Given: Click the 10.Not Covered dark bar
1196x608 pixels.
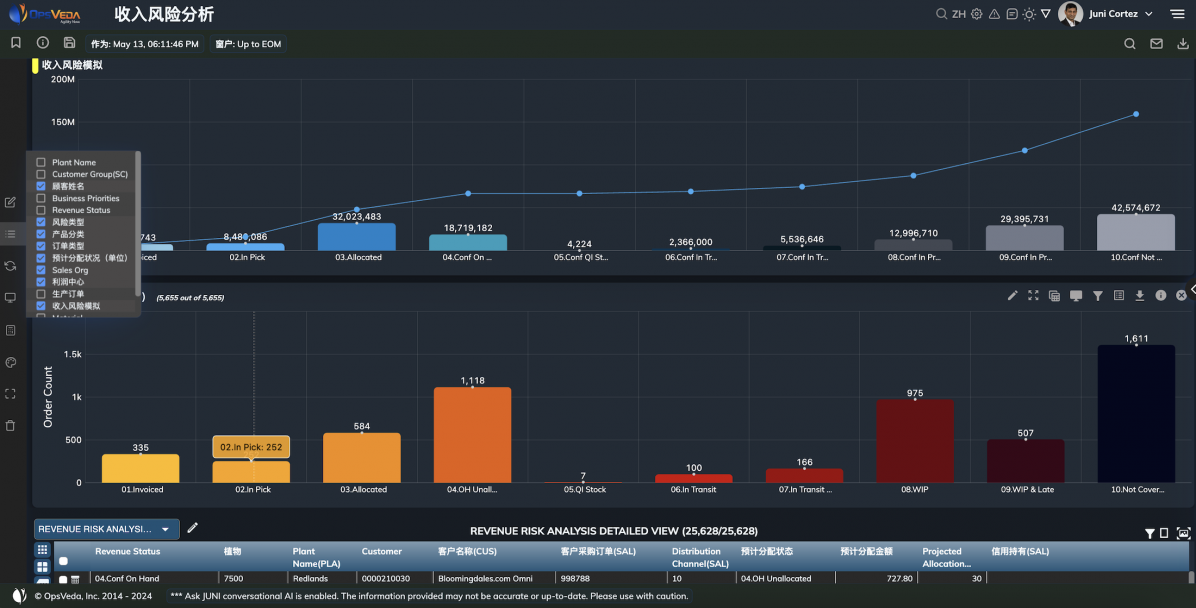Looking at the screenshot, I should pyautogui.click(x=1135, y=414).
